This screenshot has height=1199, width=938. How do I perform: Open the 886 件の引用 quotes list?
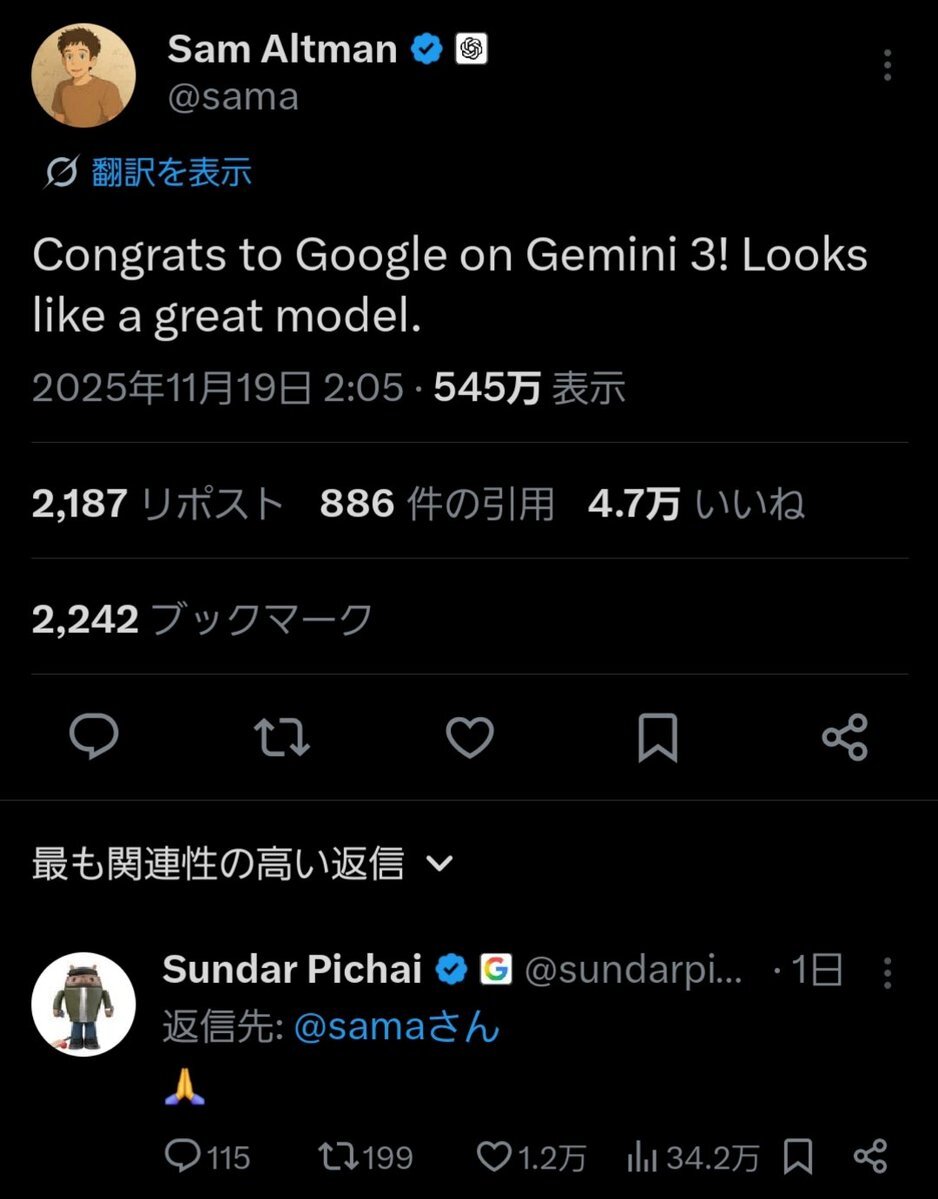(x=437, y=505)
